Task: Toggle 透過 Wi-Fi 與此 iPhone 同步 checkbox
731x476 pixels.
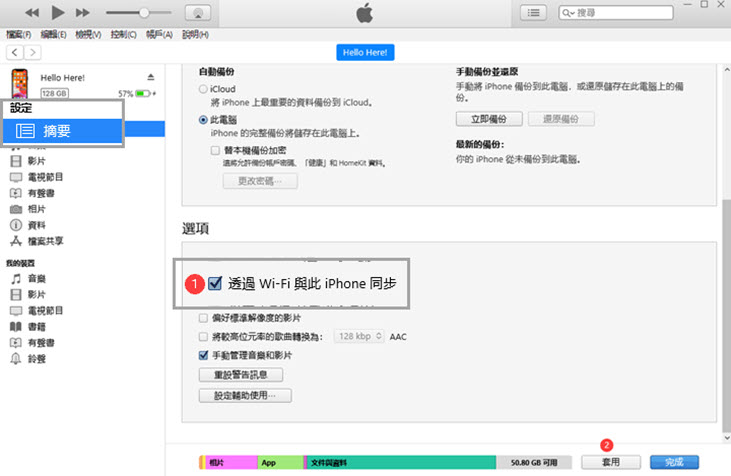Action: (215, 283)
